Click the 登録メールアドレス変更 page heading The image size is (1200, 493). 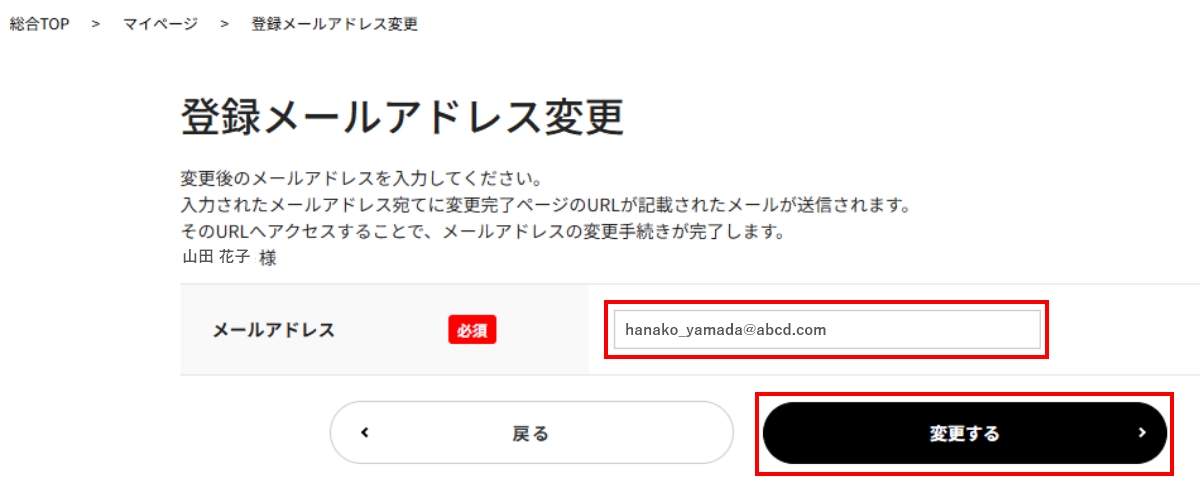click(x=402, y=117)
